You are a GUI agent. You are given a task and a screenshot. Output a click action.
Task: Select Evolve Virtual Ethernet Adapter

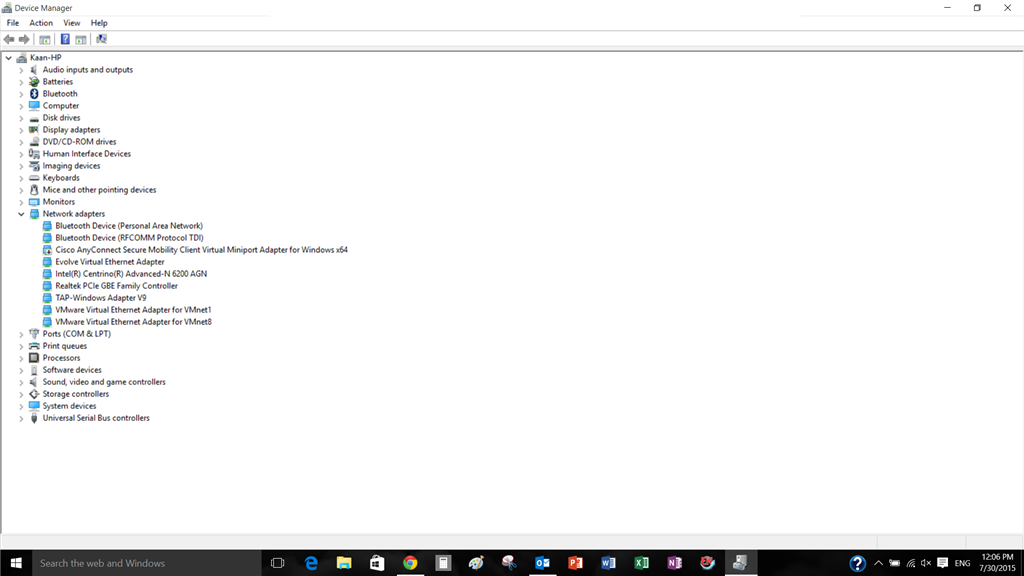(x=110, y=262)
